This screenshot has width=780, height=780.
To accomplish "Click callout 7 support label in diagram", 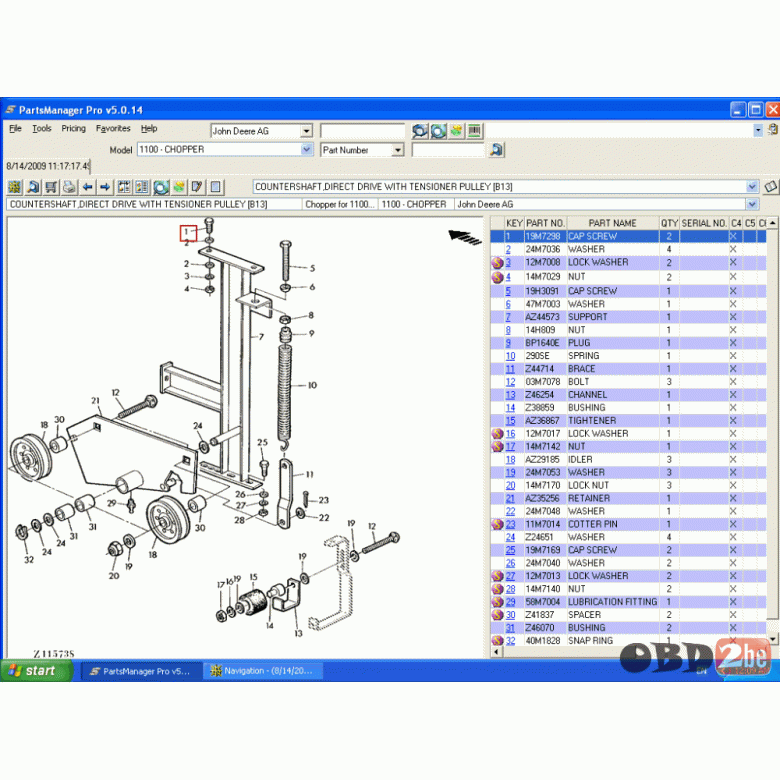I will pos(261,337).
